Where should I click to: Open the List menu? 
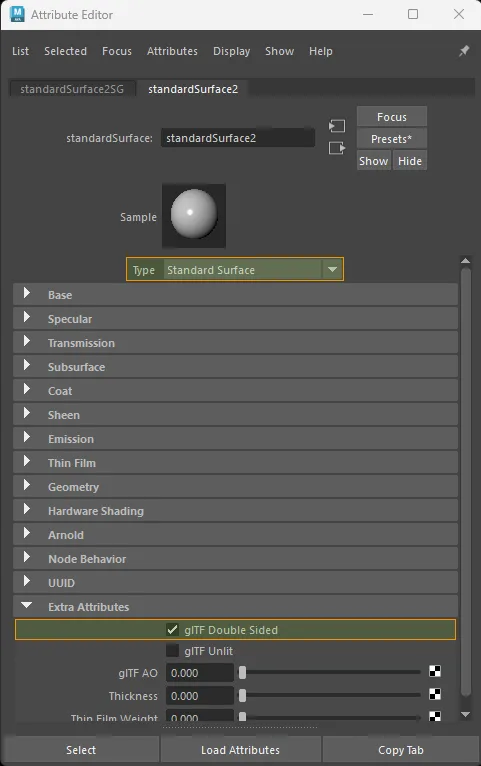click(x=21, y=51)
